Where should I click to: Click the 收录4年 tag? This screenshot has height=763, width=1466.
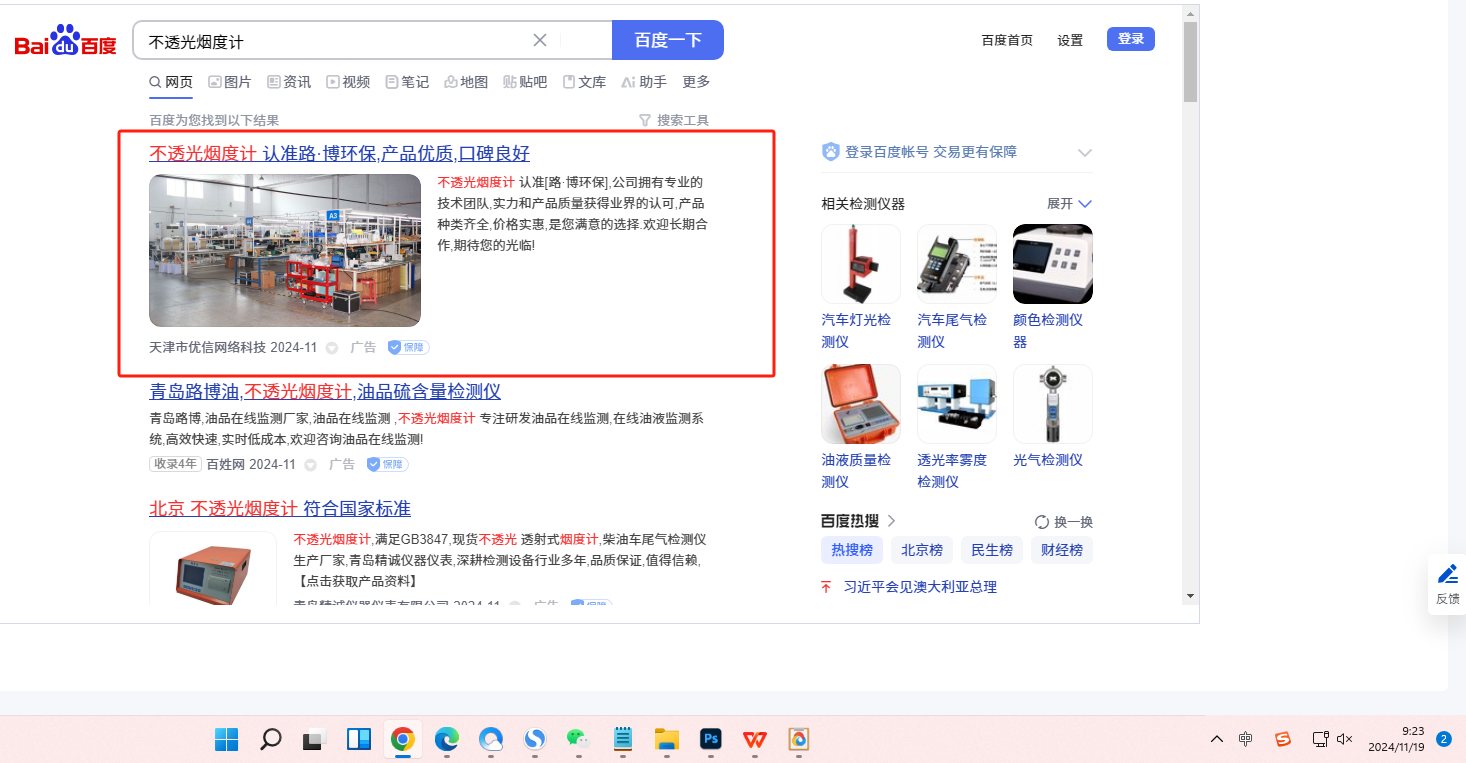click(175, 464)
